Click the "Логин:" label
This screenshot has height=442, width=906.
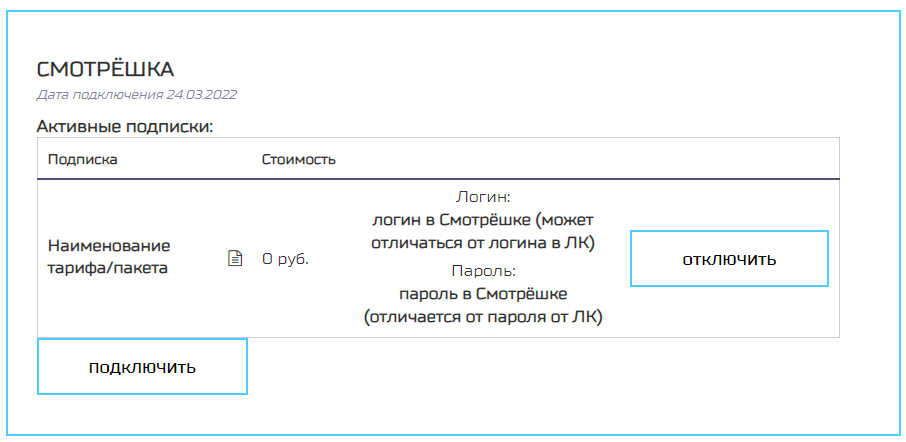click(x=483, y=197)
